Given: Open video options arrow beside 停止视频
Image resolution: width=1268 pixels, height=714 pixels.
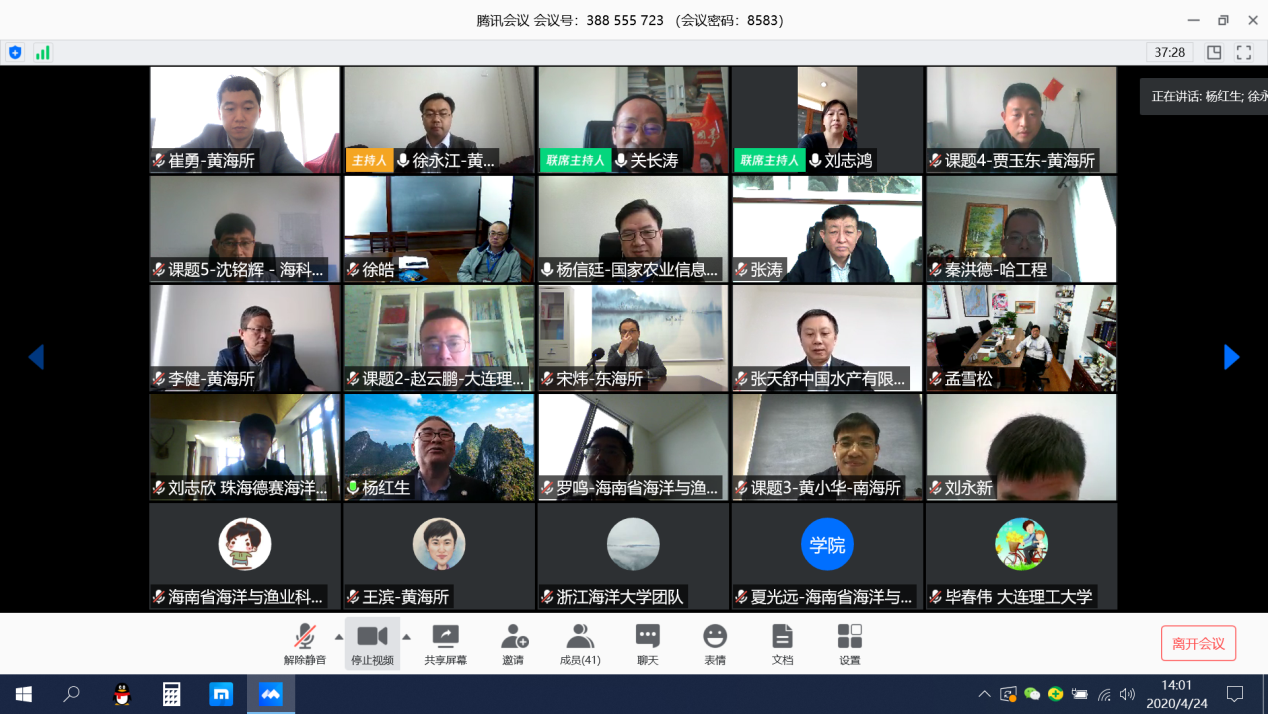Looking at the screenshot, I should [x=406, y=637].
